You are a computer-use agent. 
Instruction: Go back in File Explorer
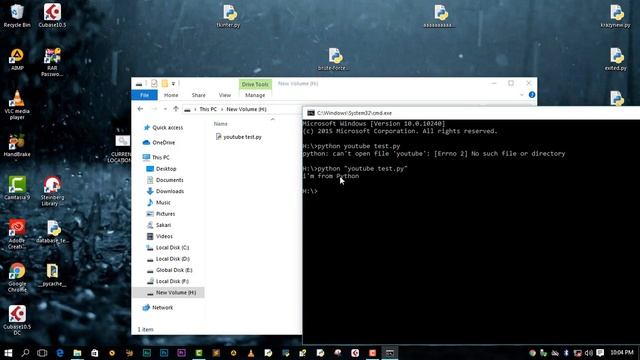[140, 109]
